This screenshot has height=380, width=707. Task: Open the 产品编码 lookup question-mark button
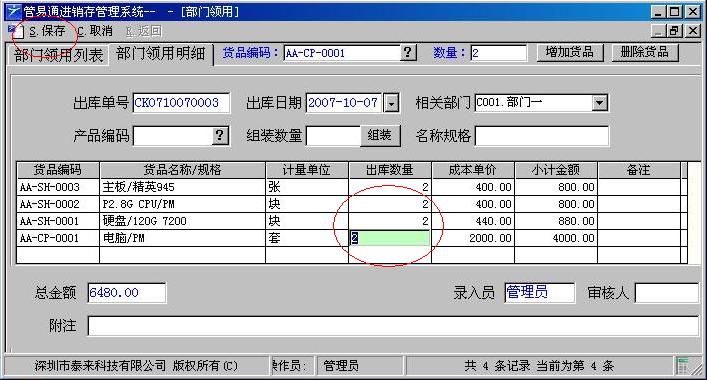point(220,135)
